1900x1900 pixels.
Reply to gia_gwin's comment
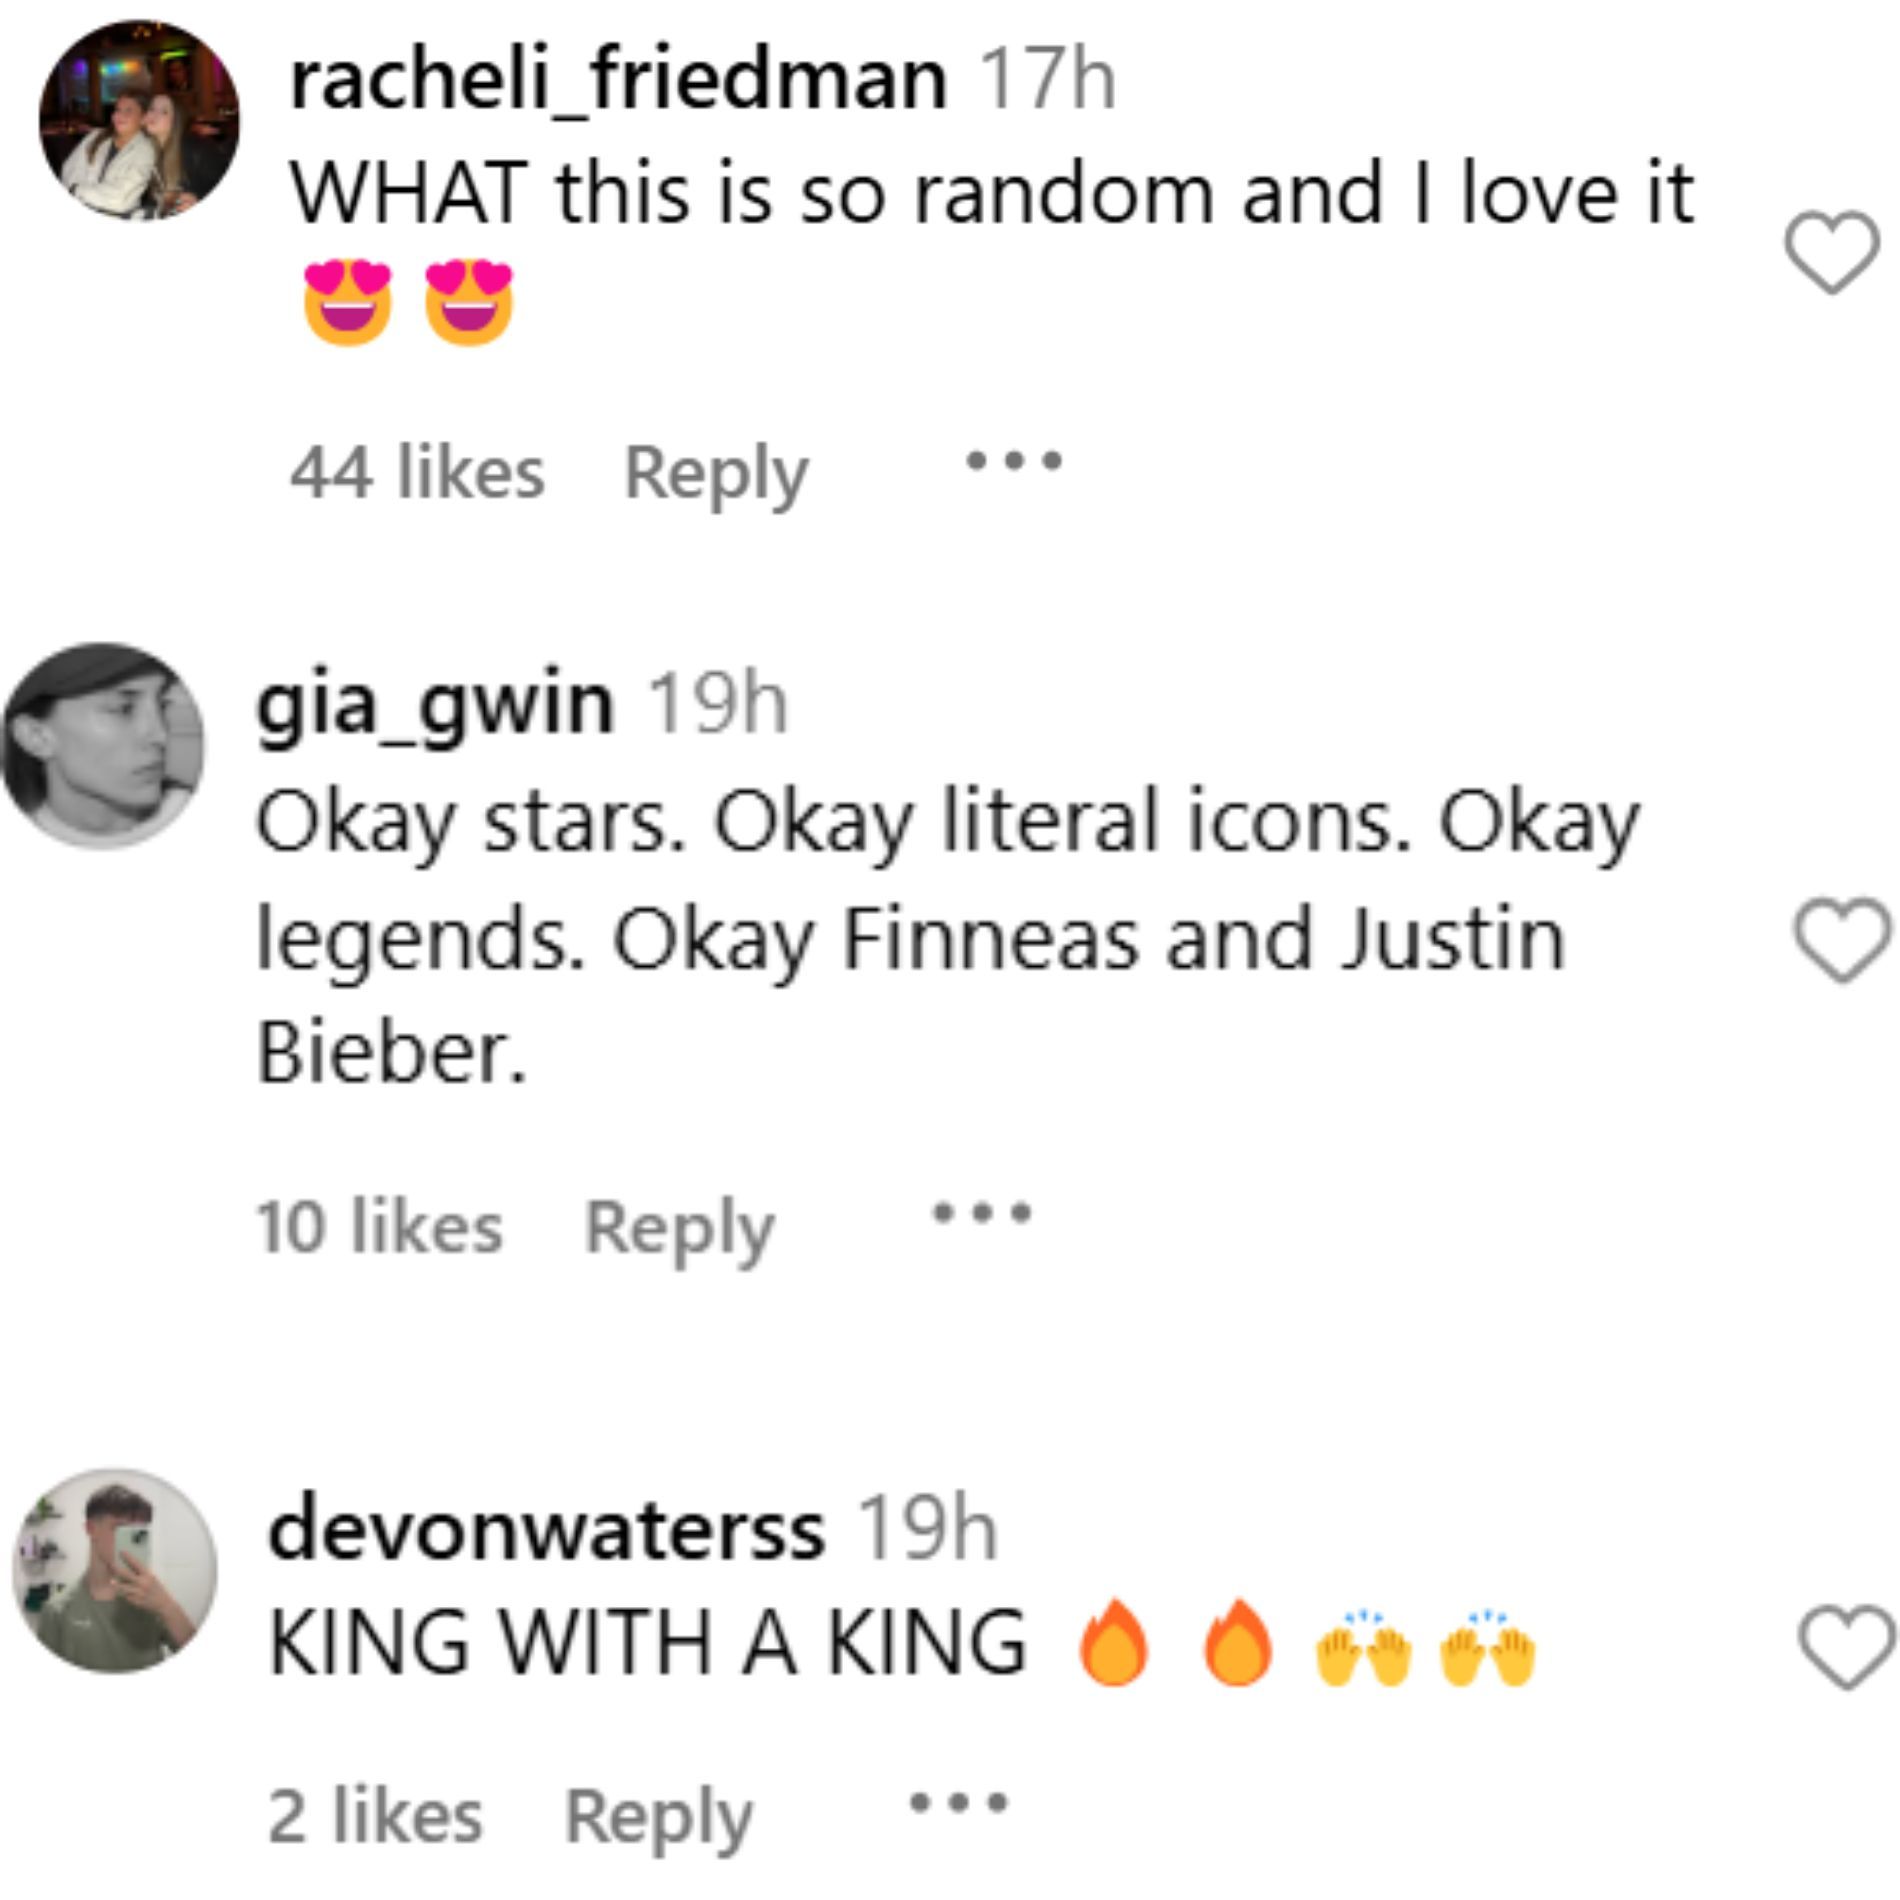pos(679,1227)
